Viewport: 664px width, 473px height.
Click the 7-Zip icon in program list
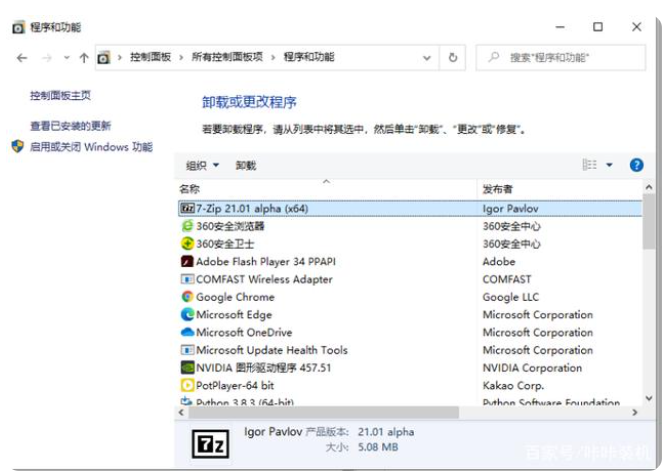(x=187, y=208)
